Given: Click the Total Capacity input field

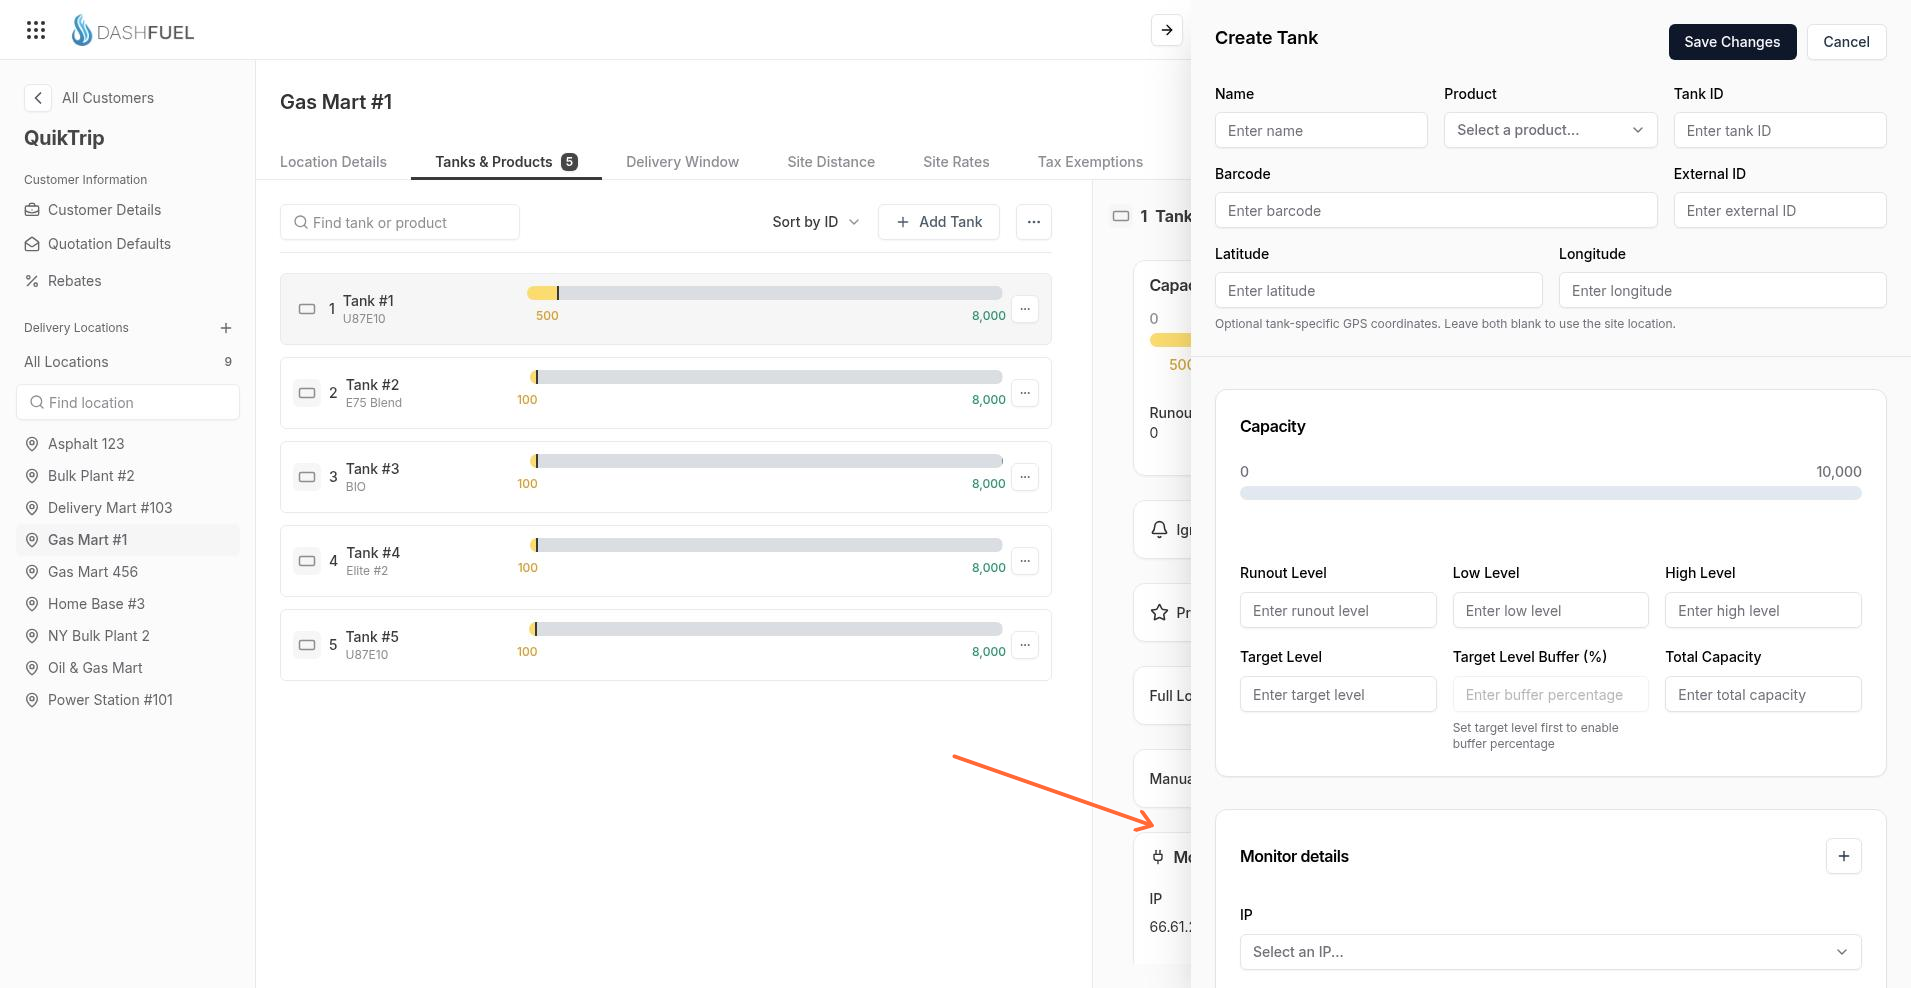Looking at the screenshot, I should 1763,694.
